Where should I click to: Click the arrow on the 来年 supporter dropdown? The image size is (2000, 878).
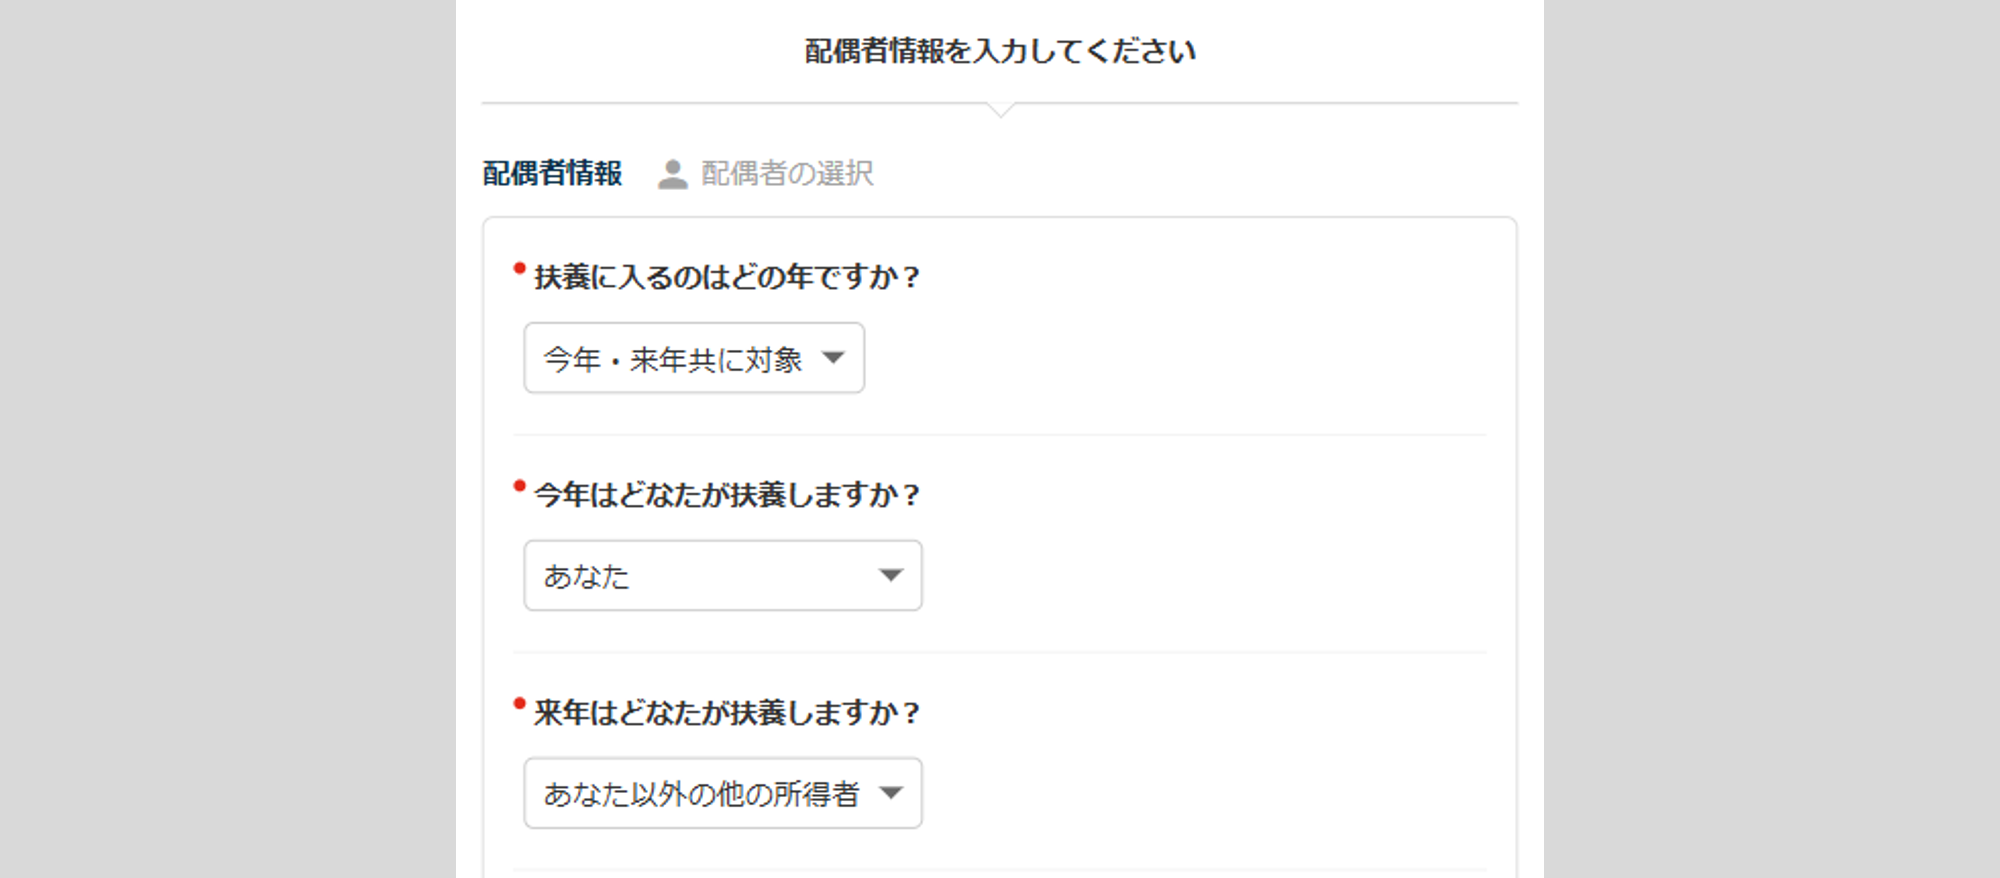(x=890, y=794)
